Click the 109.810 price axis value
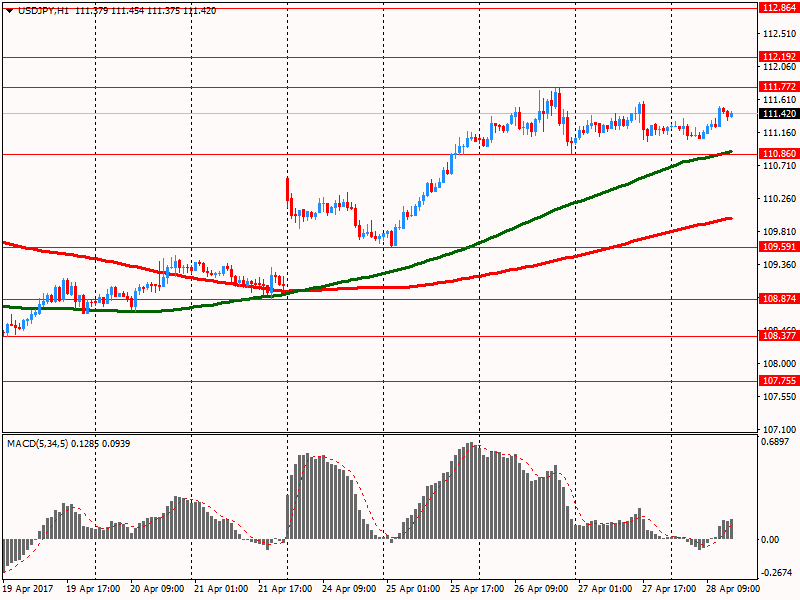 coord(779,232)
